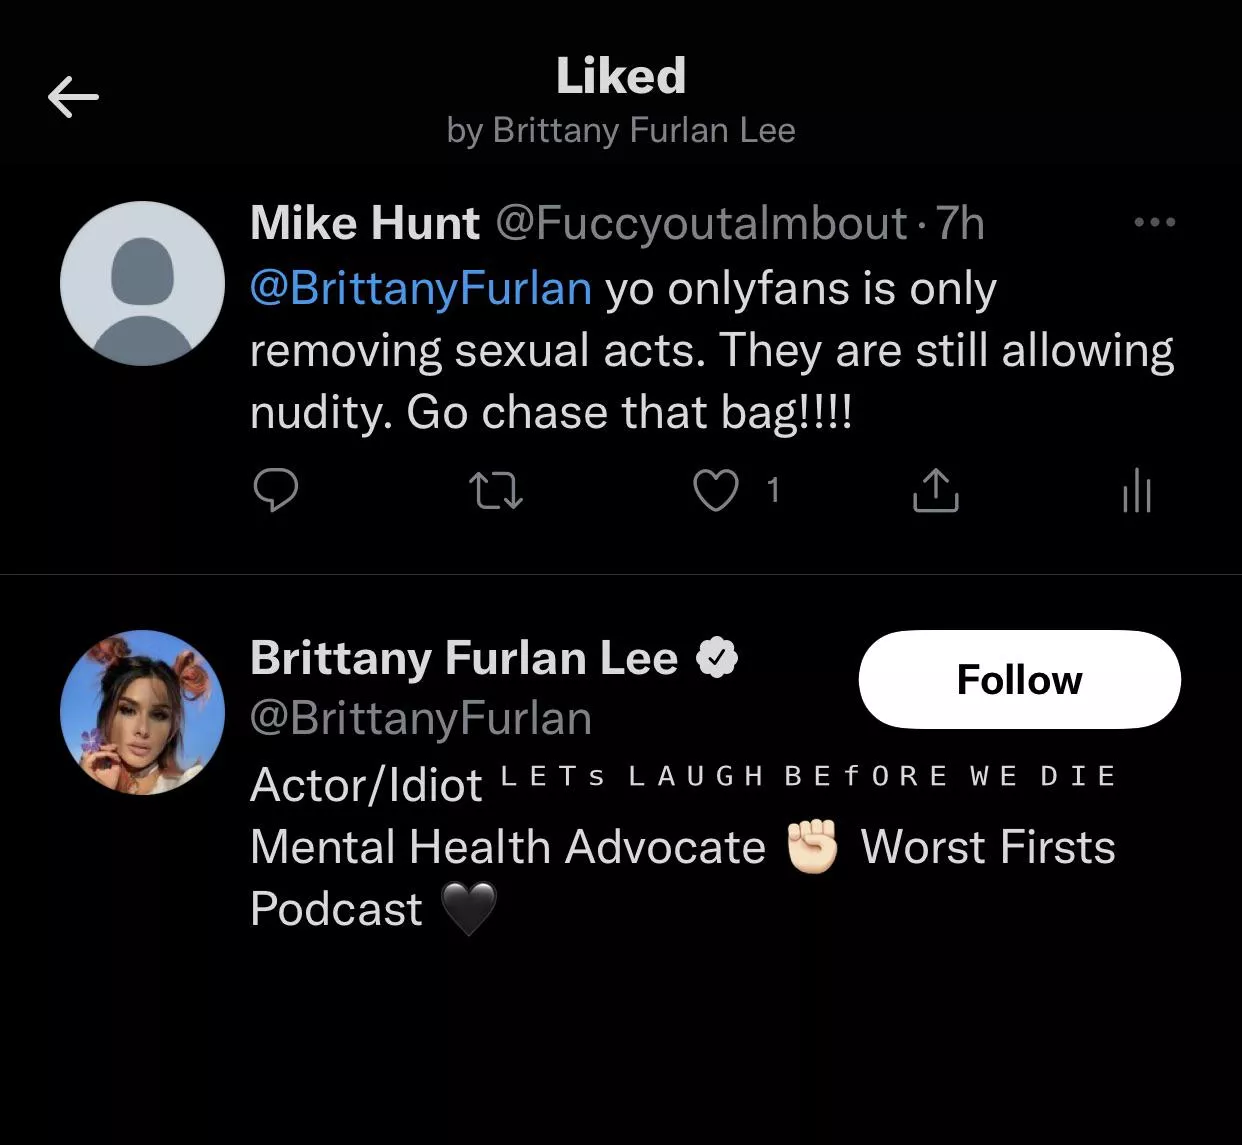
Task: Reply to Mike Hunt's tweet
Action: 275,490
